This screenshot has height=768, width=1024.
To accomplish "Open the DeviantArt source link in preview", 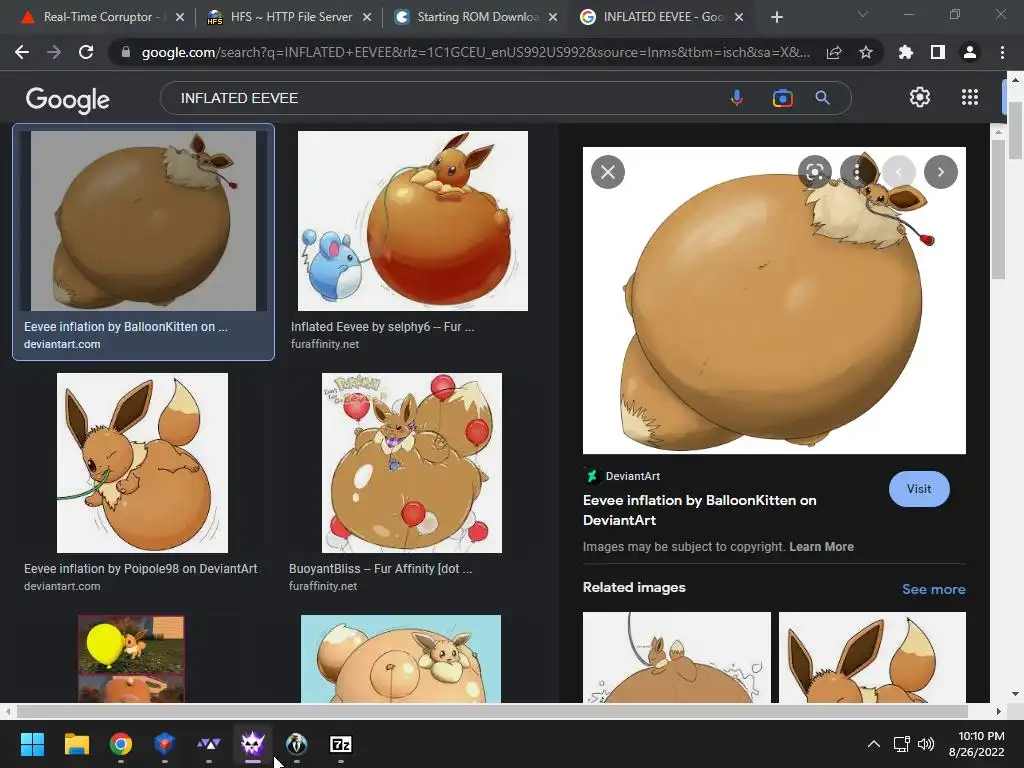I will [622, 476].
